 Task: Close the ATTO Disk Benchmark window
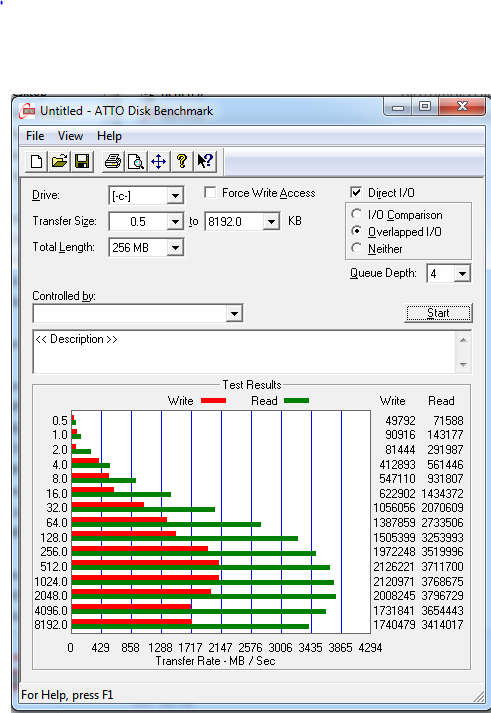pos(462,107)
